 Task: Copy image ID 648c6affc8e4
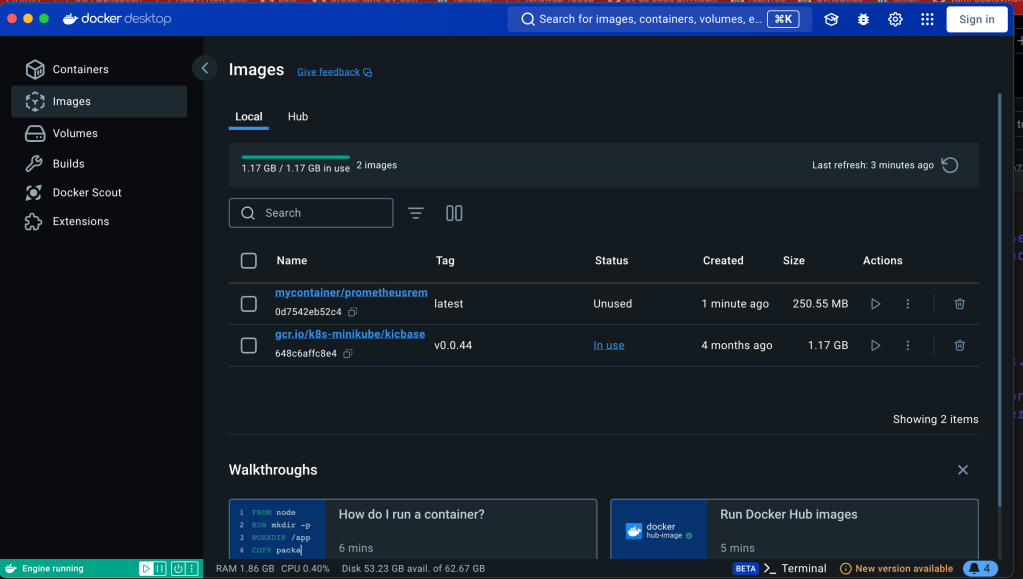pyautogui.click(x=348, y=354)
